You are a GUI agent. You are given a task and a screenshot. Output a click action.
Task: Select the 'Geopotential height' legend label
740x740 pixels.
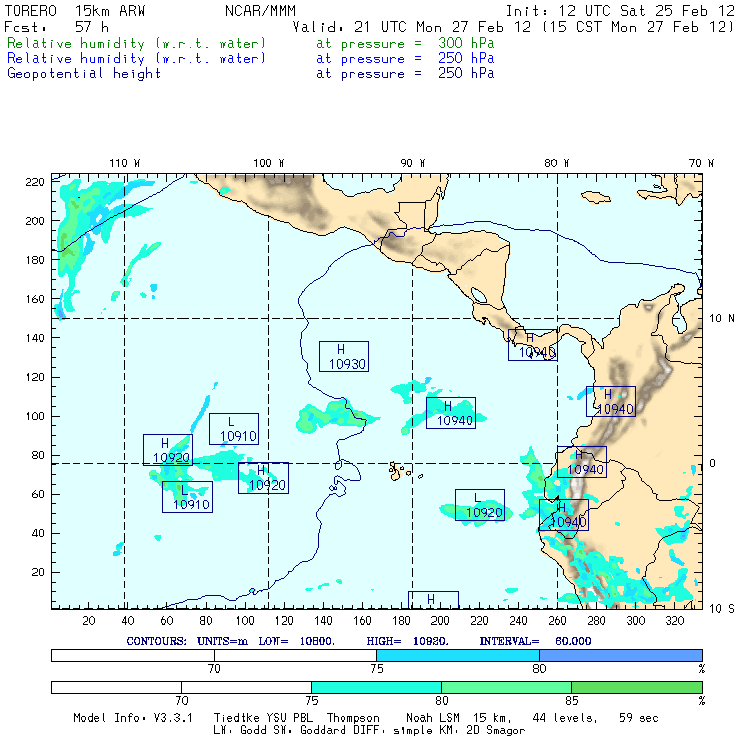[84, 74]
